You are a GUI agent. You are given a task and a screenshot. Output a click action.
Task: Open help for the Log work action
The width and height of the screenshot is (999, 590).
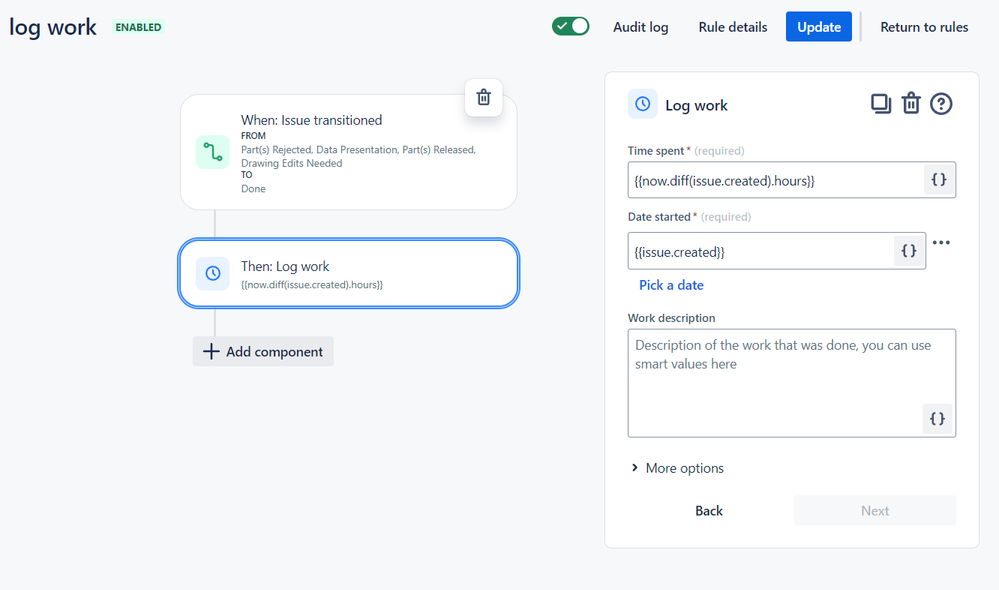(x=941, y=103)
